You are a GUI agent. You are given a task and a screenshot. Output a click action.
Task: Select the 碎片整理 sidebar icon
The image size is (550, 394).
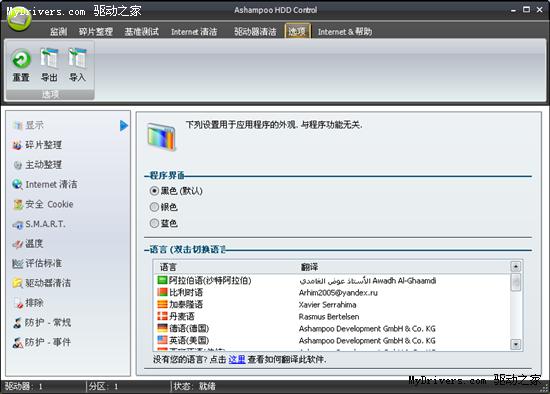click(x=17, y=145)
